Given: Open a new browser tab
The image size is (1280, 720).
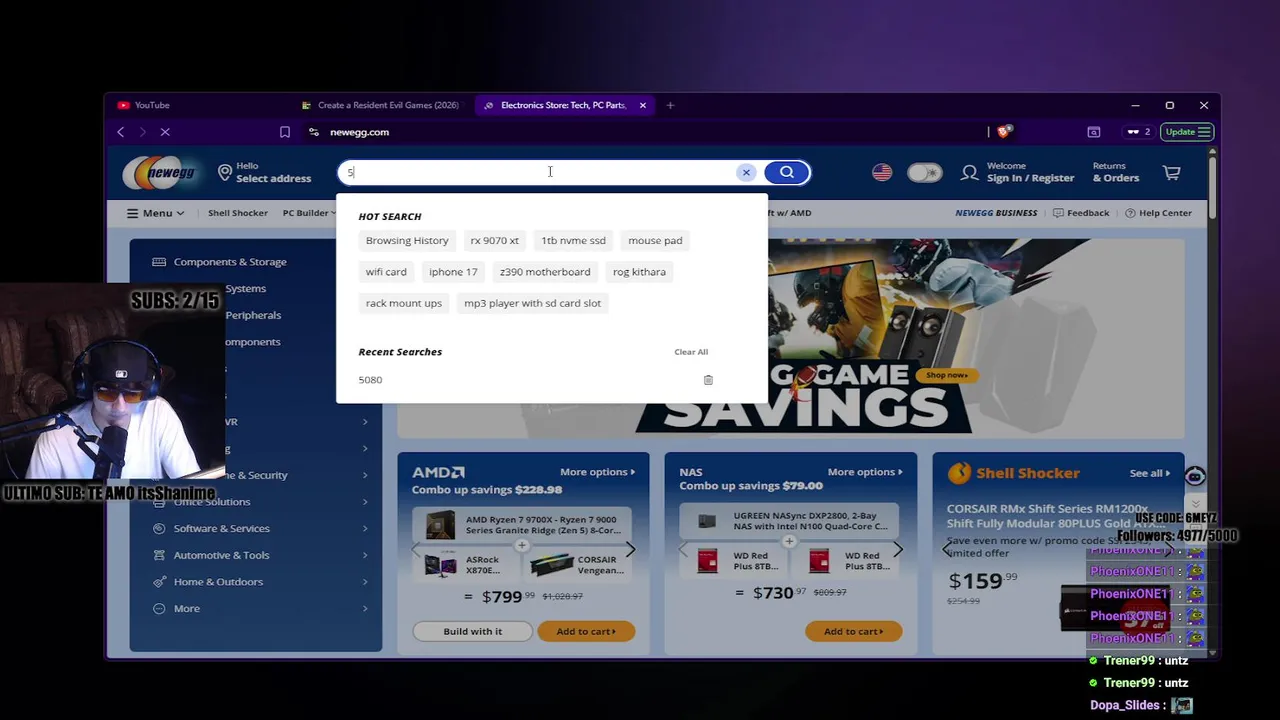Looking at the screenshot, I should click(x=670, y=105).
